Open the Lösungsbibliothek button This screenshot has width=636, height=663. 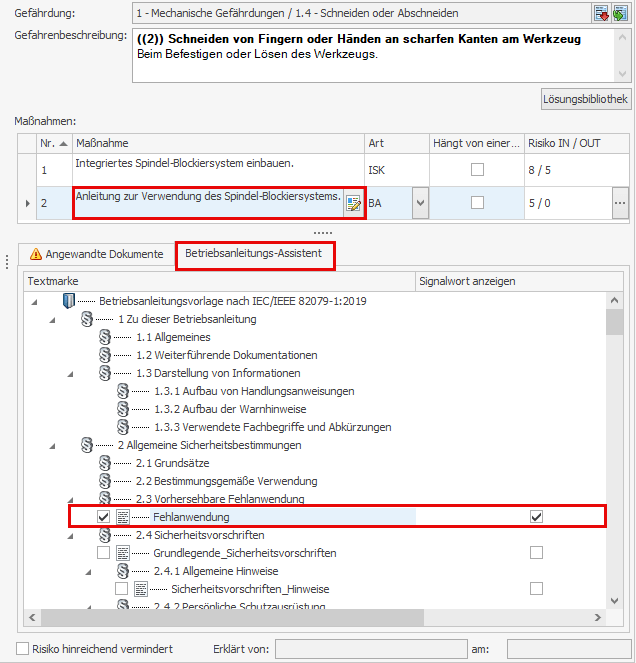pos(585,99)
